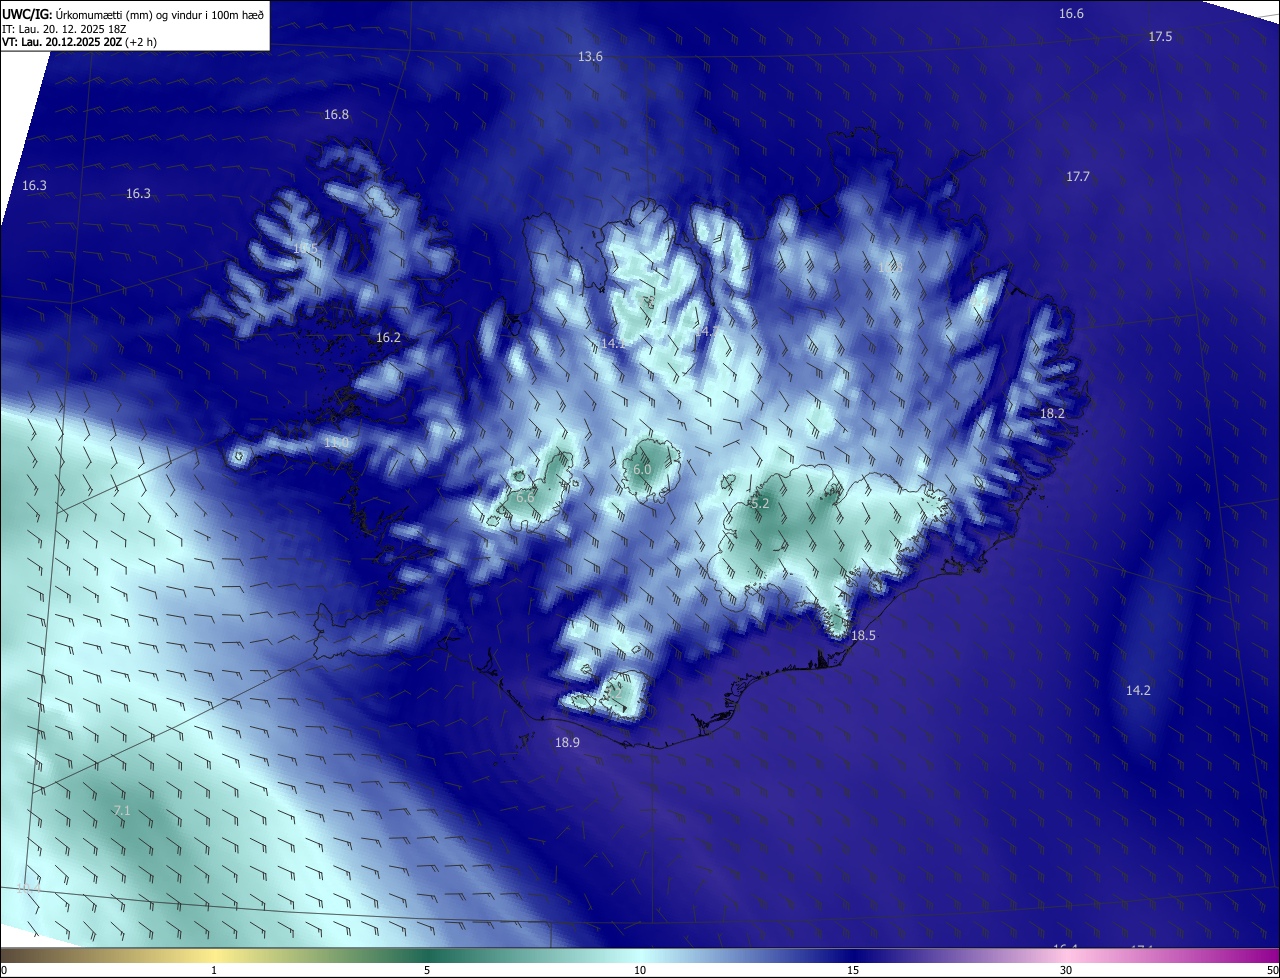
Task: Click the 50 tick on the color scale
Action: coord(1272,970)
